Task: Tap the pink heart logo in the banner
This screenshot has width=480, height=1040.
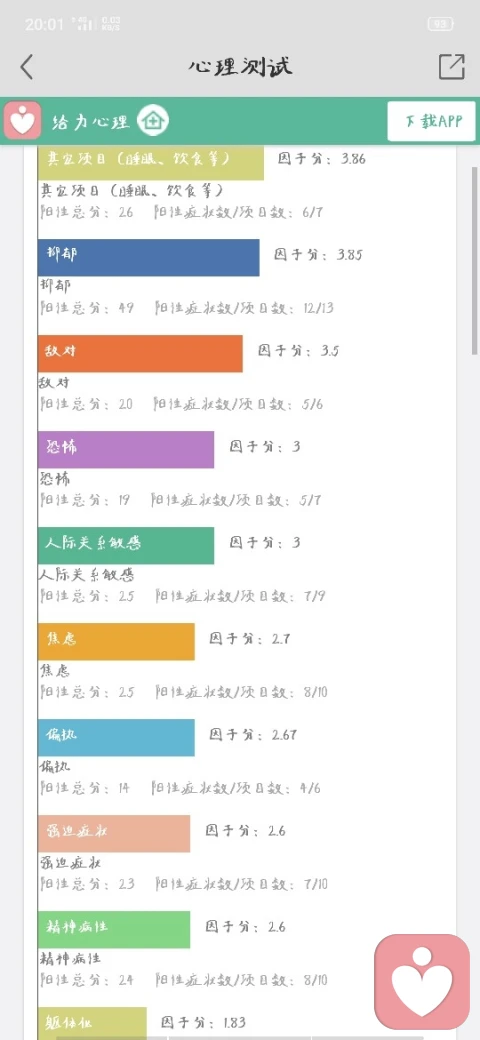Action: click(23, 121)
